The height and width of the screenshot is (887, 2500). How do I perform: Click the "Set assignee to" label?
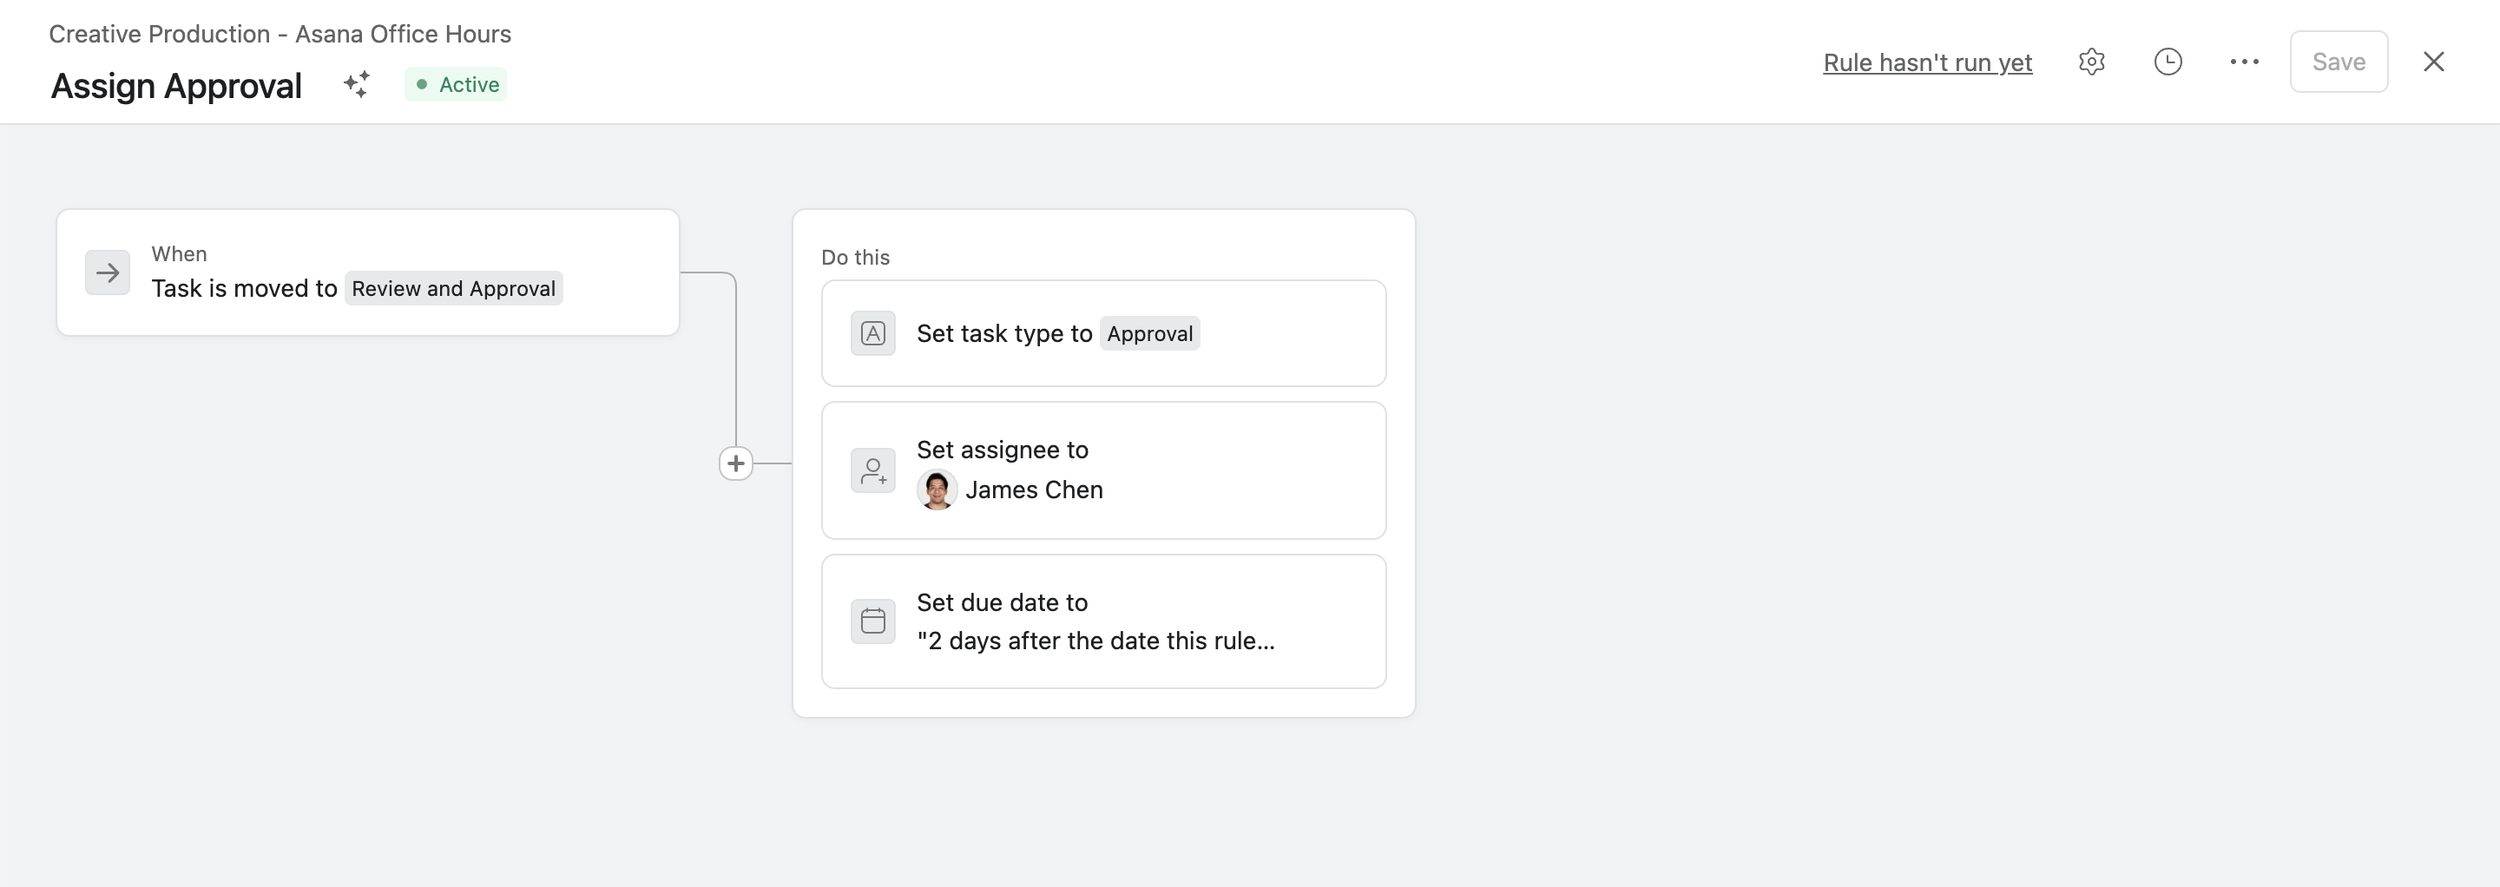(1002, 450)
